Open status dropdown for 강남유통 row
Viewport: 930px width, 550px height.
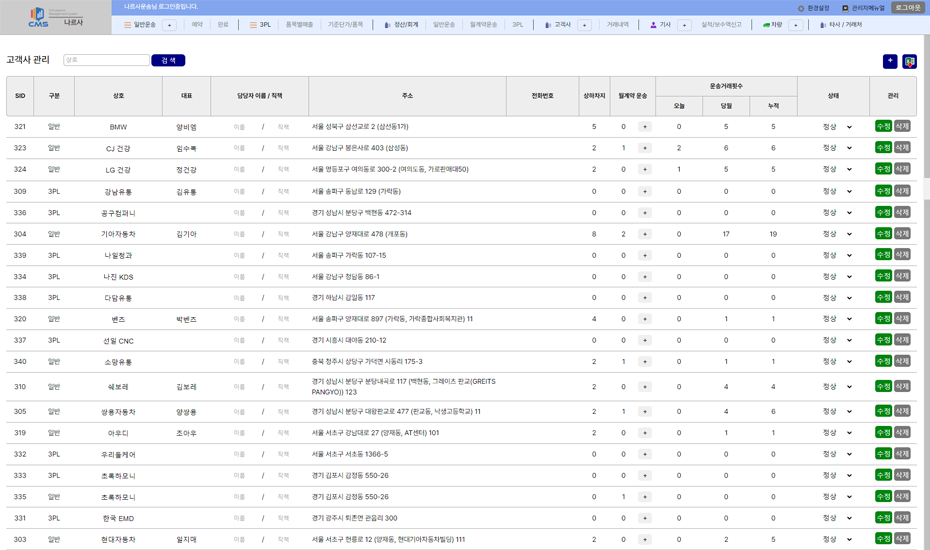(x=837, y=192)
